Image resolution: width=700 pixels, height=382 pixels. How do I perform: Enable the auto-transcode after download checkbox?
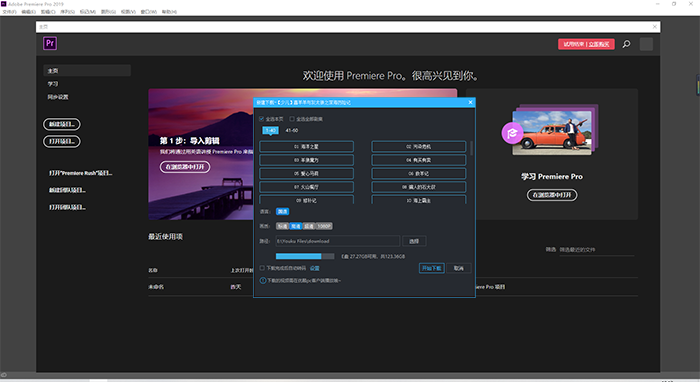tap(262, 268)
